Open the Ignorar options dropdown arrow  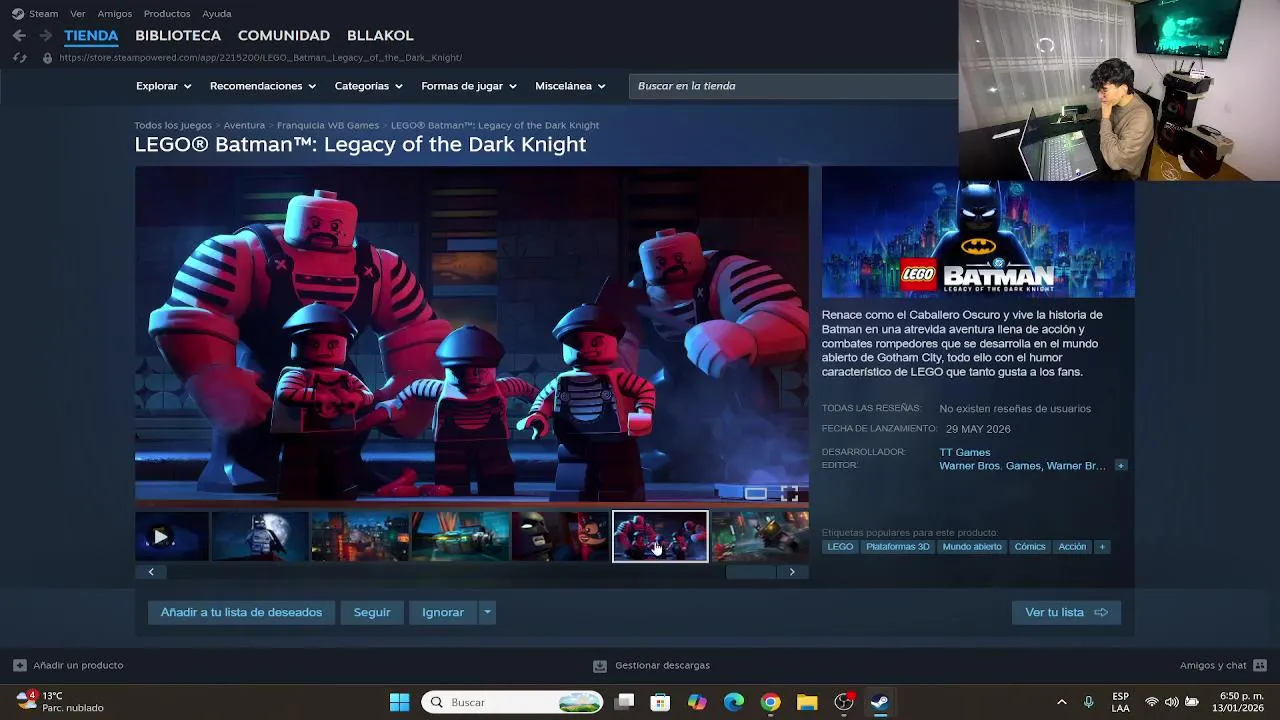point(487,612)
